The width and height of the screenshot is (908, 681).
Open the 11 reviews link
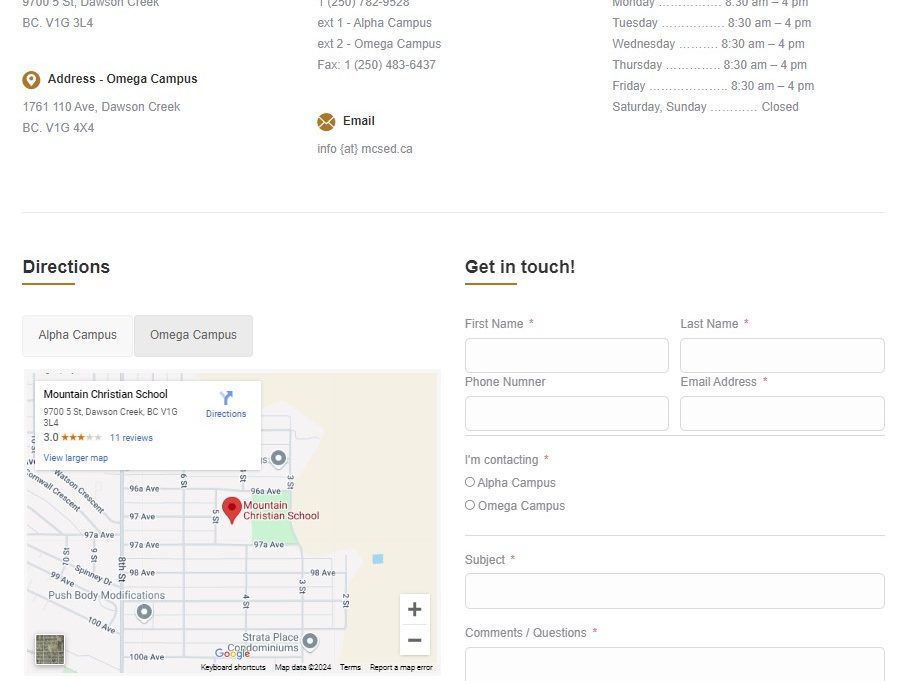[x=131, y=438]
